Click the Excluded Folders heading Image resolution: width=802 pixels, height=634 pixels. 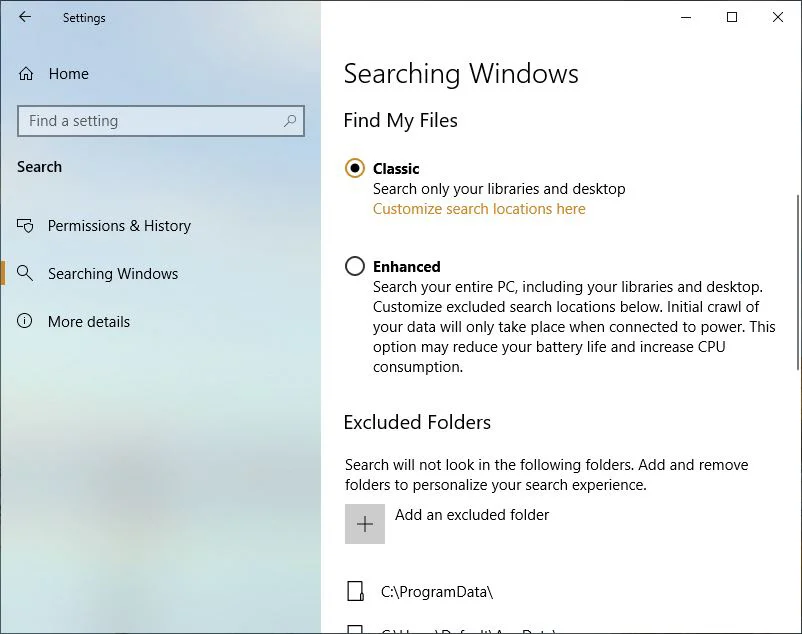[417, 422]
